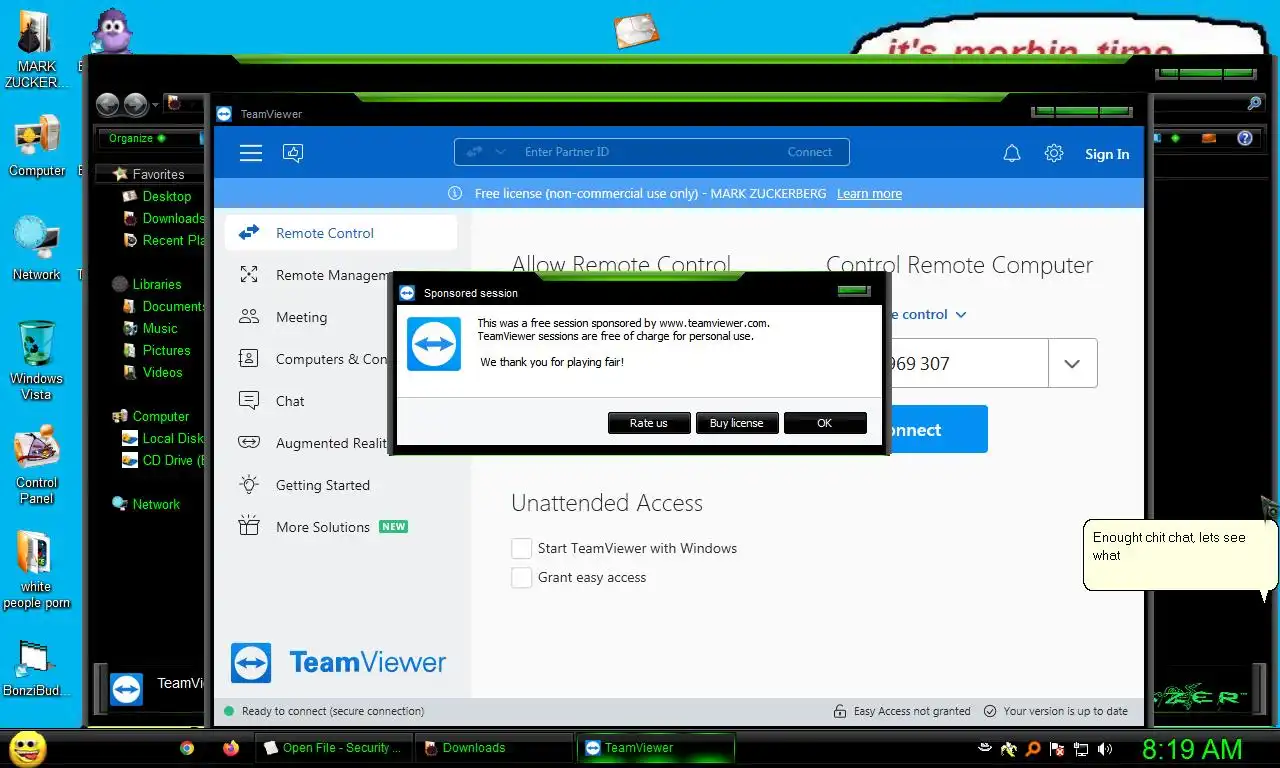Click the Explorer help question mark icon
The image size is (1280, 768).
(x=1245, y=138)
